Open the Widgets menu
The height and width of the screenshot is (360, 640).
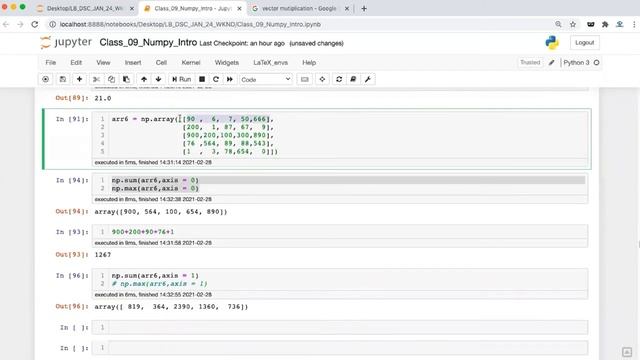click(x=227, y=62)
